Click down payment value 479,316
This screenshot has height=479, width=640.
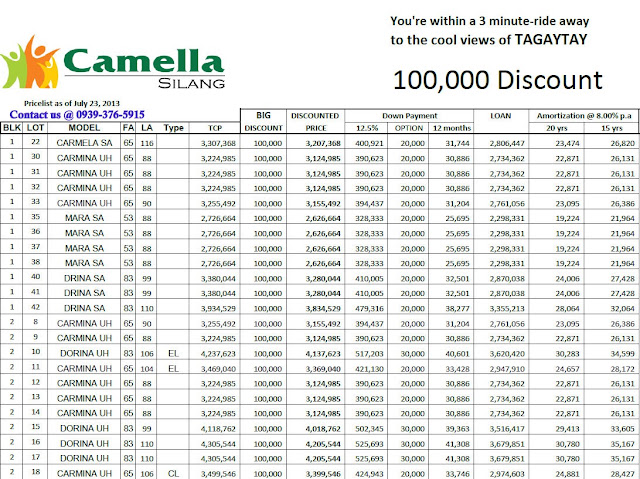coord(369,308)
